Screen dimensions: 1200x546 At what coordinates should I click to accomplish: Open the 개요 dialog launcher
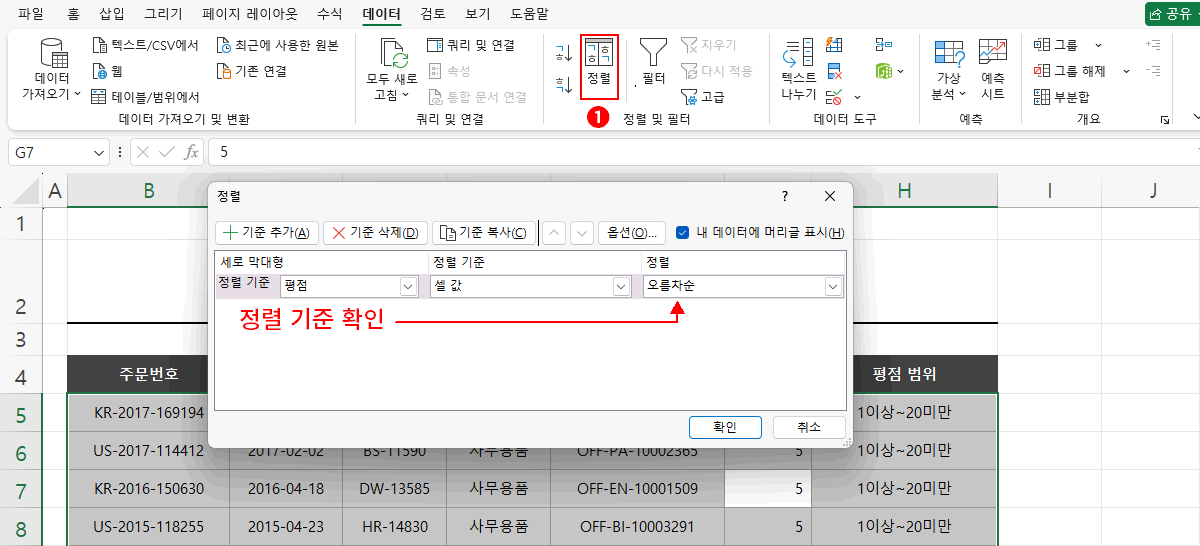(x=1165, y=120)
